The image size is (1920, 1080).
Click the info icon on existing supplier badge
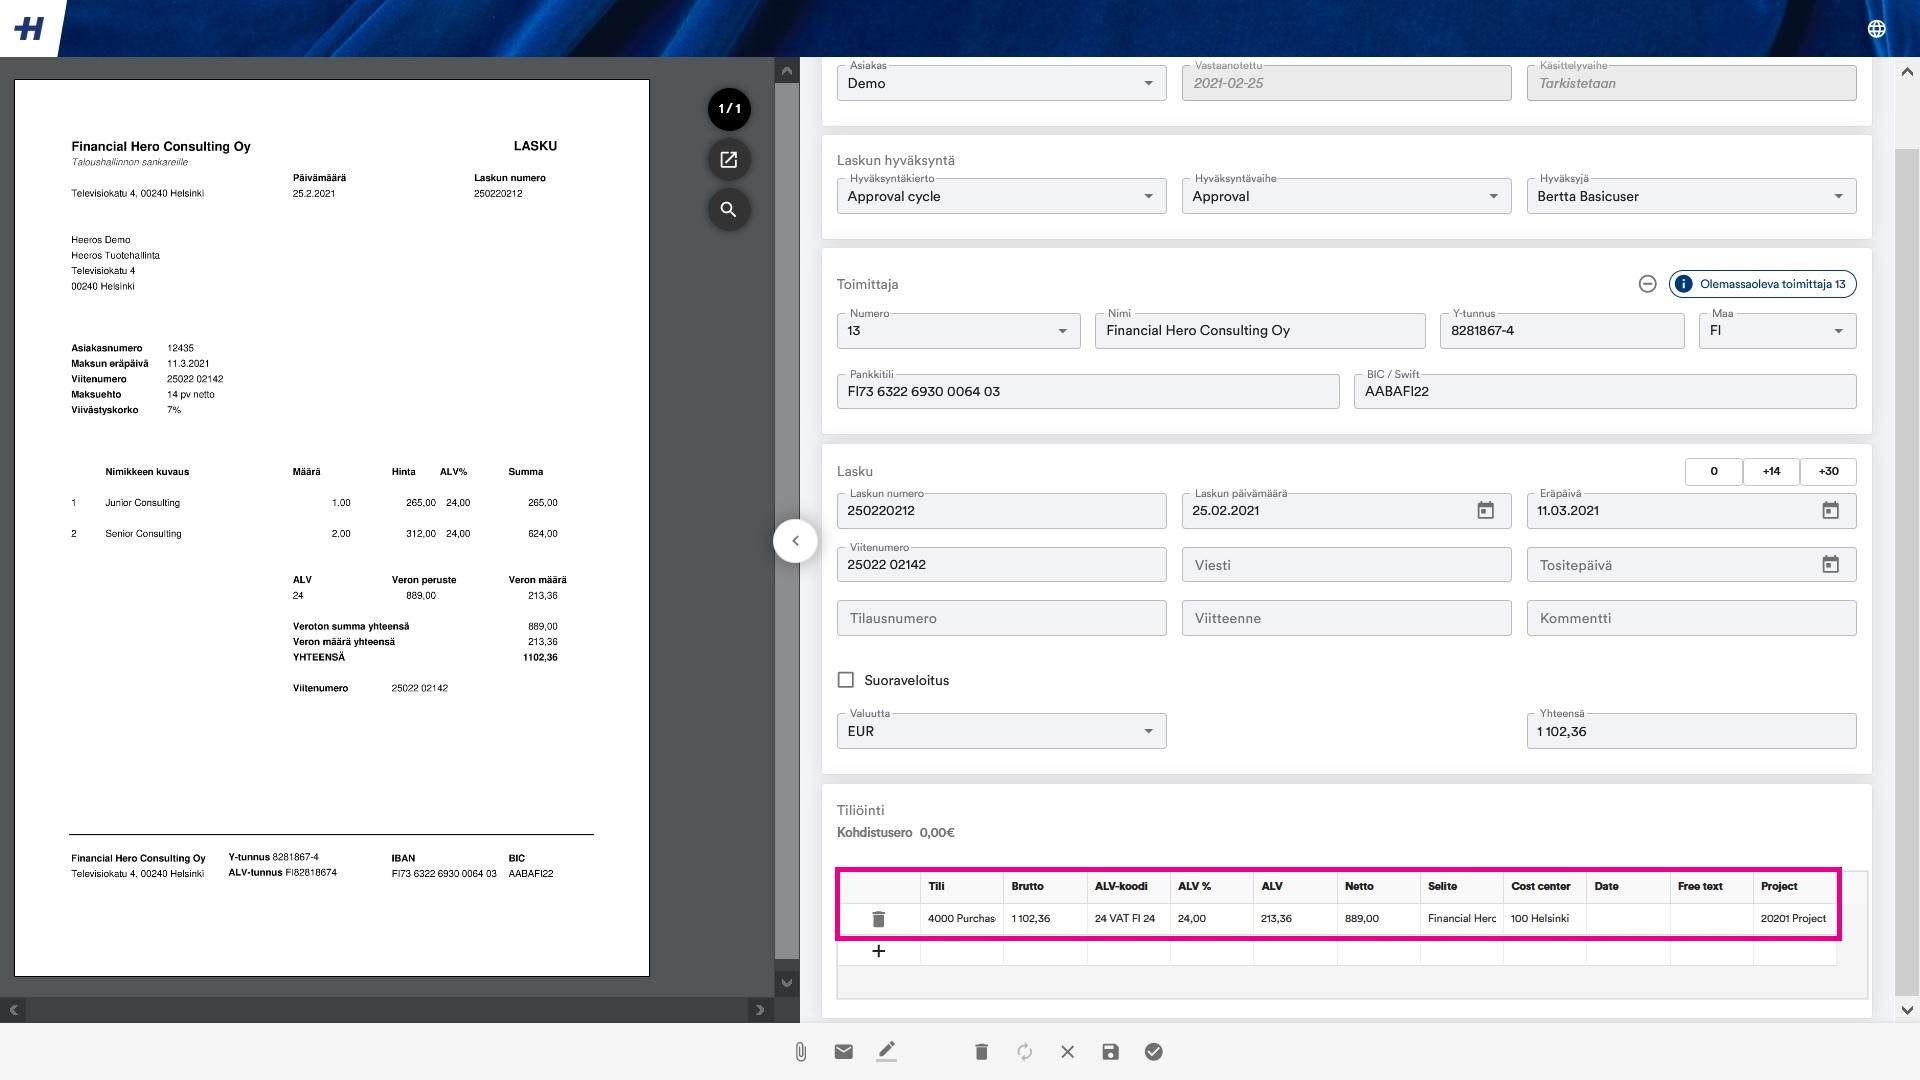pos(1684,284)
